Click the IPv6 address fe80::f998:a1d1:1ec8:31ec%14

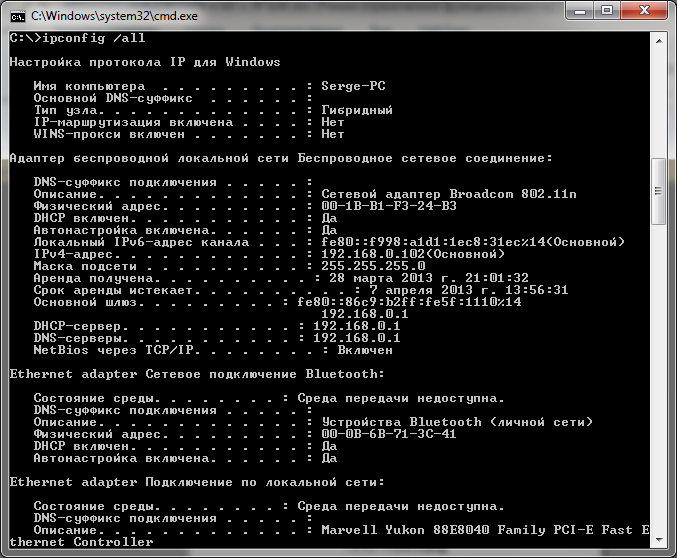(433, 242)
